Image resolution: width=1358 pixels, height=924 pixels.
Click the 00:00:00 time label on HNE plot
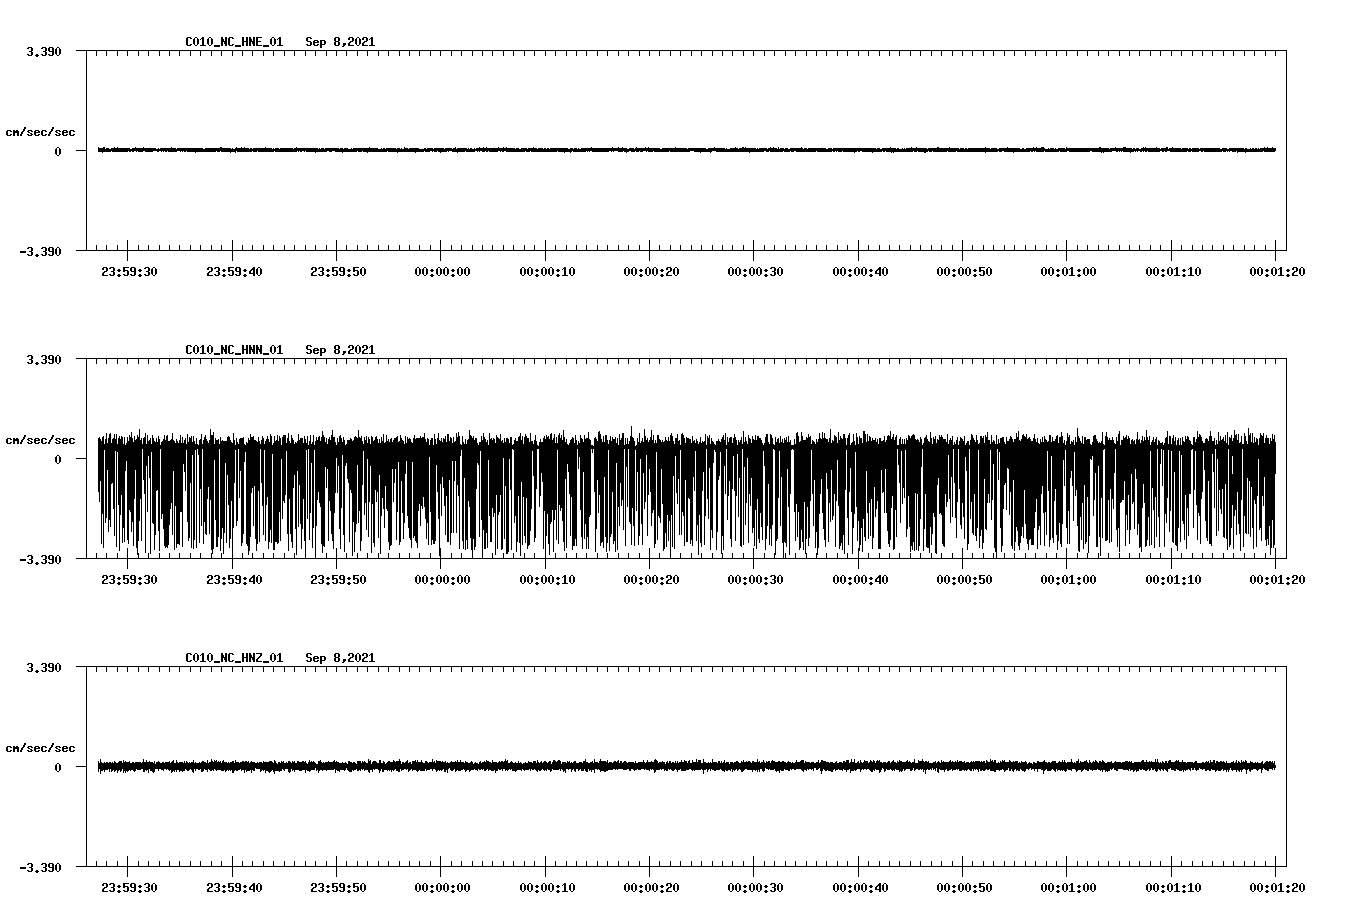(442, 271)
